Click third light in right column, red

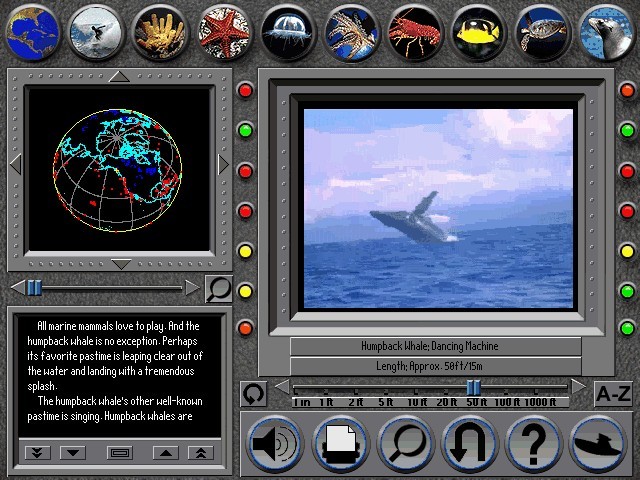pyautogui.click(x=627, y=171)
